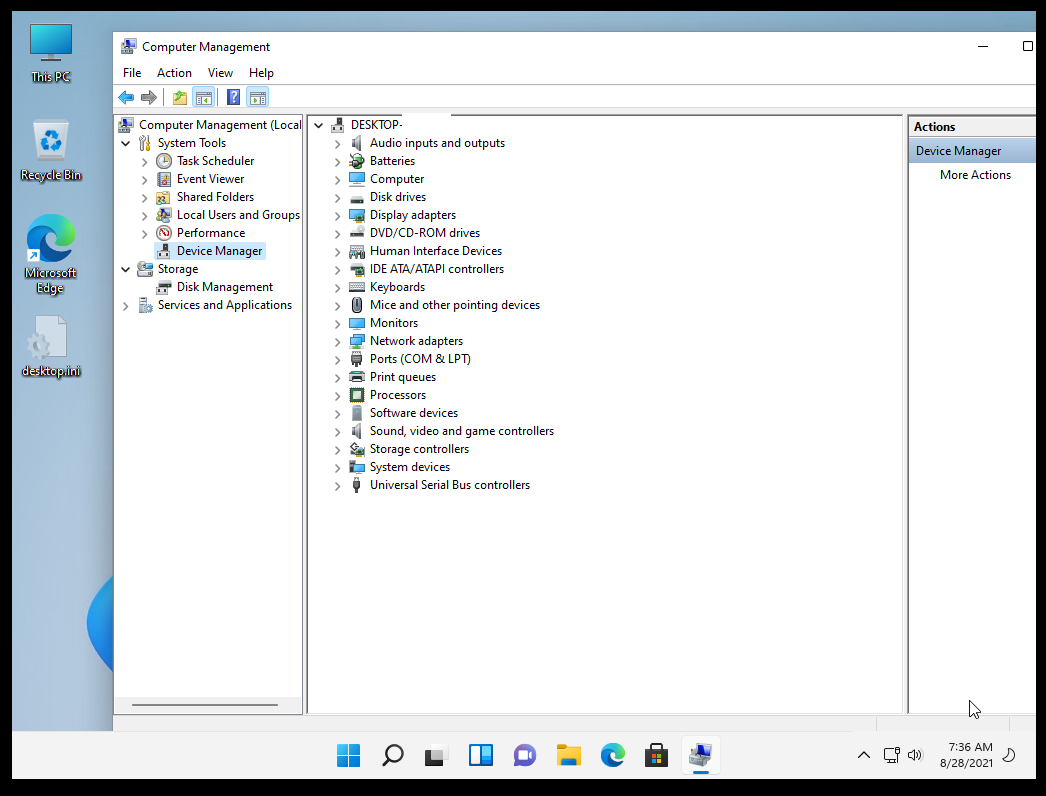Screen dimensions: 1046x796
Task: Open Microsoft Store from the taskbar
Action: click(x=656, y=755)
